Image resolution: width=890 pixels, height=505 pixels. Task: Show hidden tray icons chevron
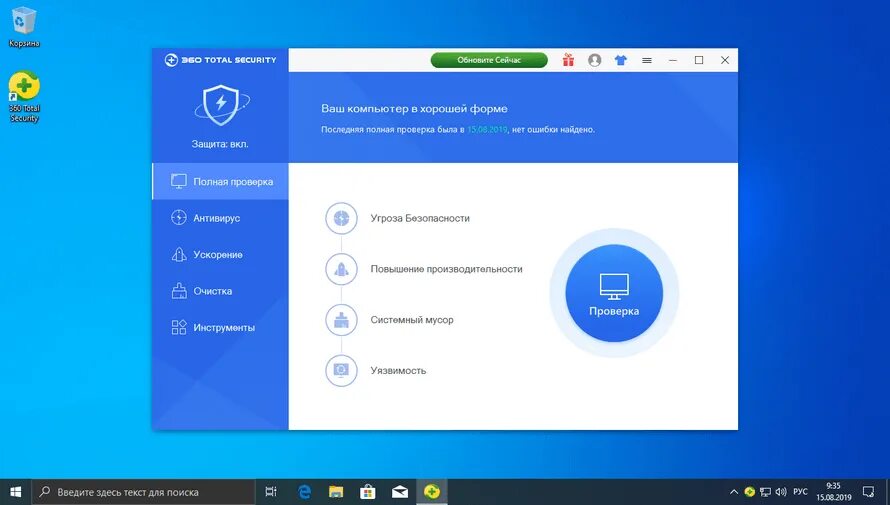pos(734,492)
